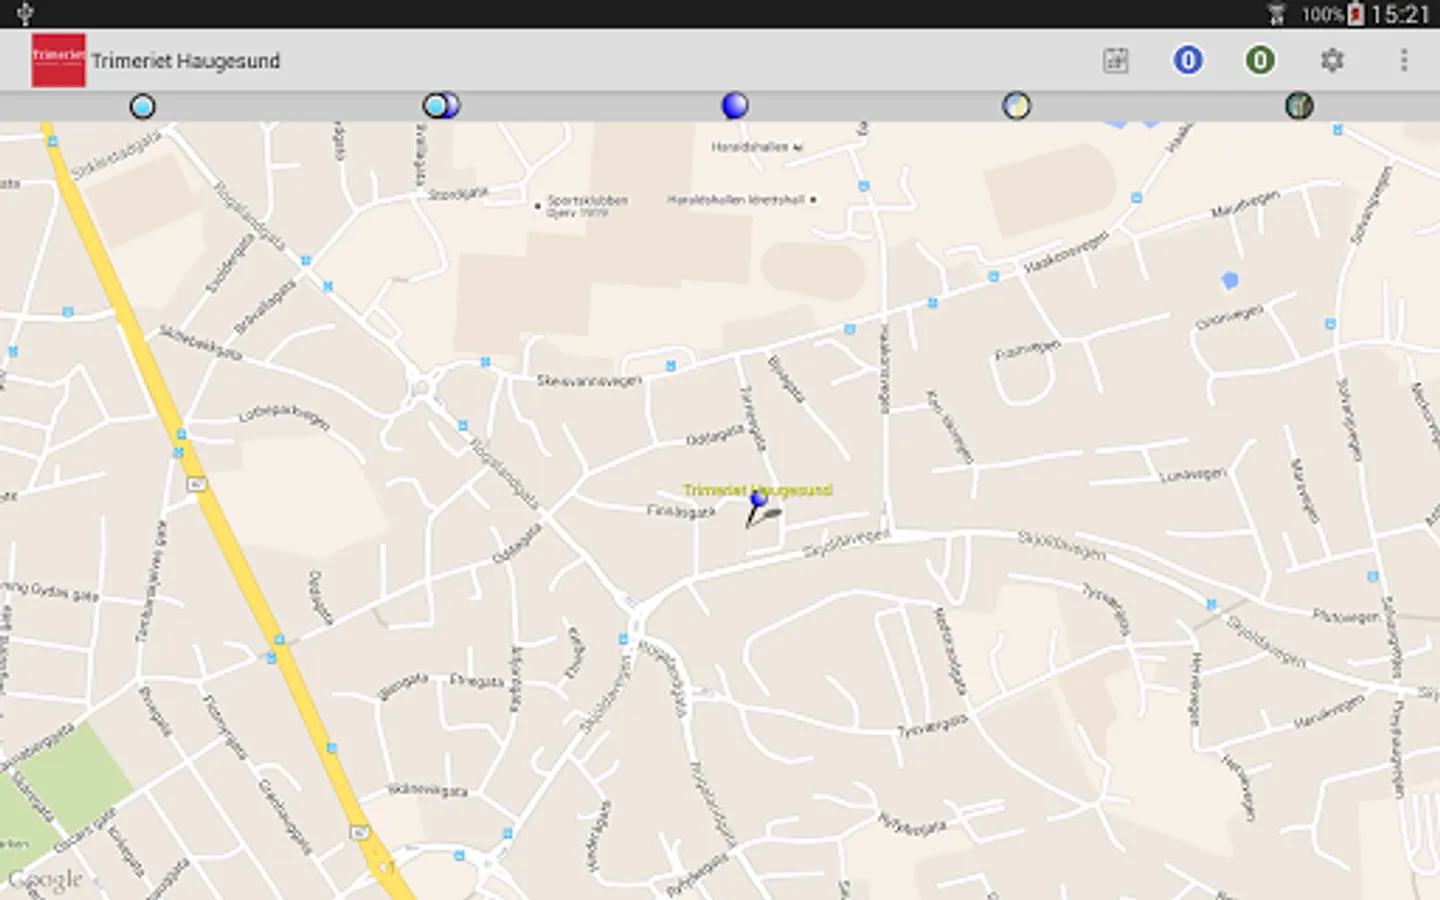Open the green circled 0 counter
1440x900 pixels.
(x=1260, y=61)
